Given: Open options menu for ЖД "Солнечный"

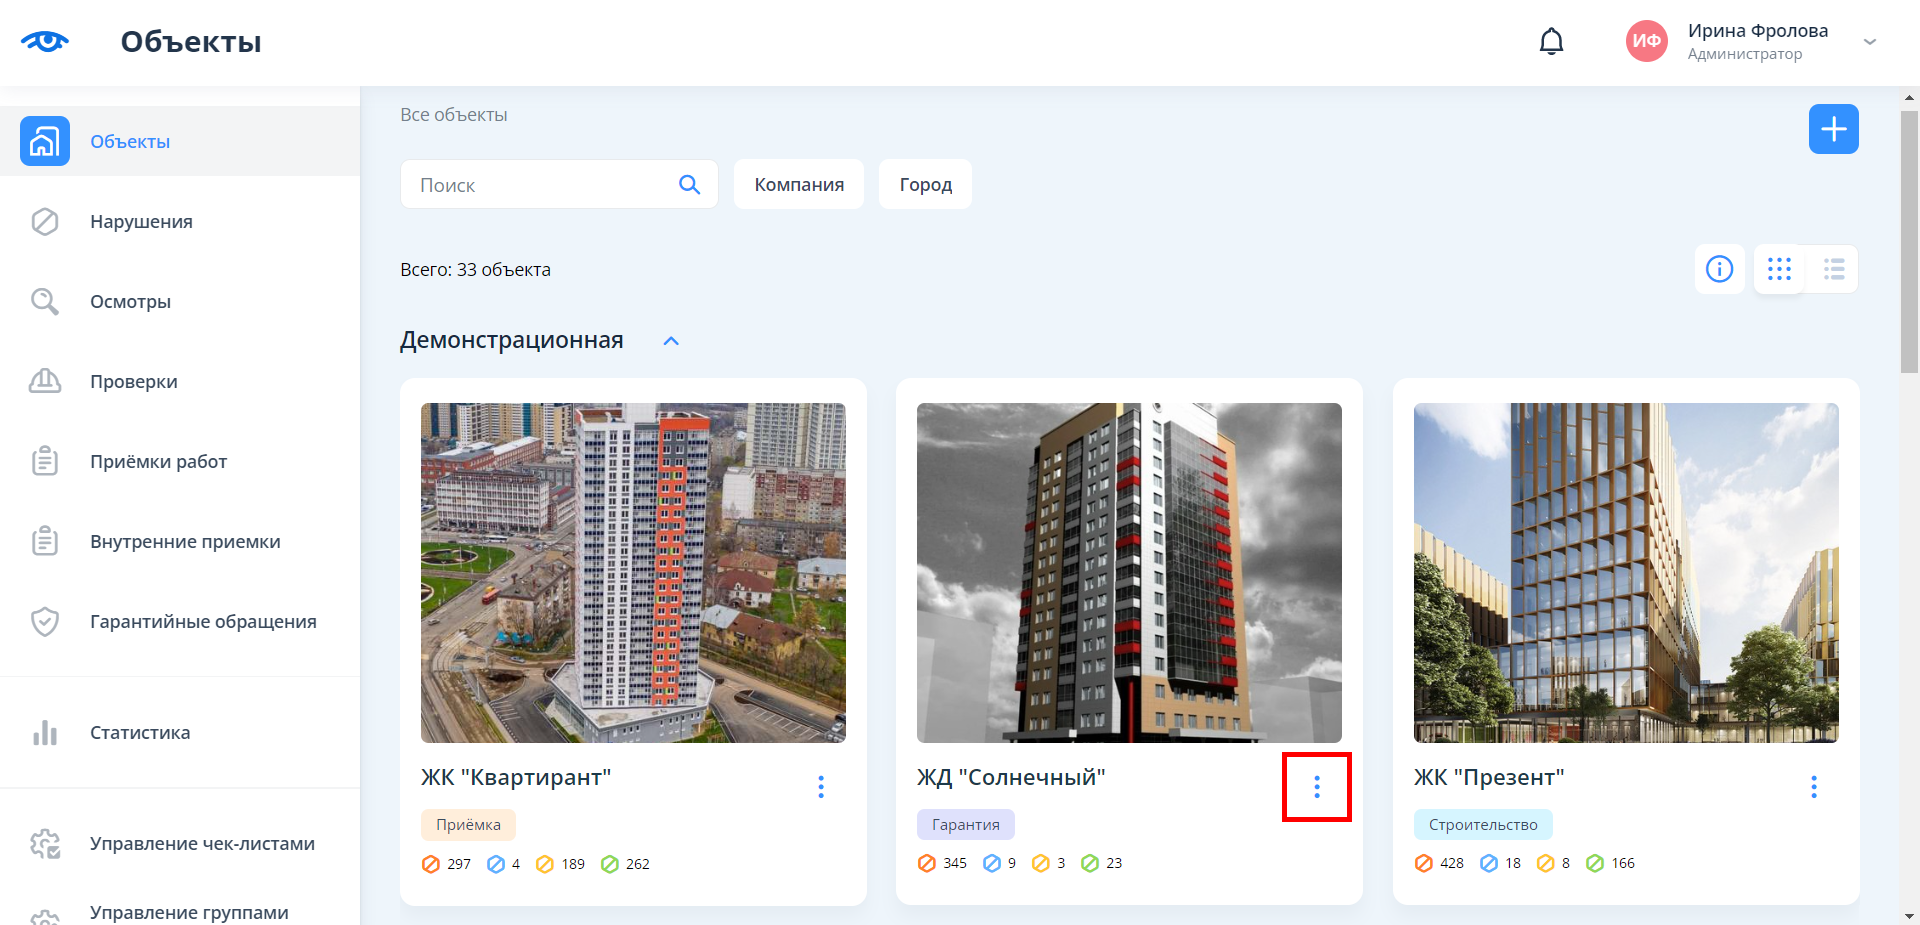Looking at the screenshot, I should [1316, 787].
